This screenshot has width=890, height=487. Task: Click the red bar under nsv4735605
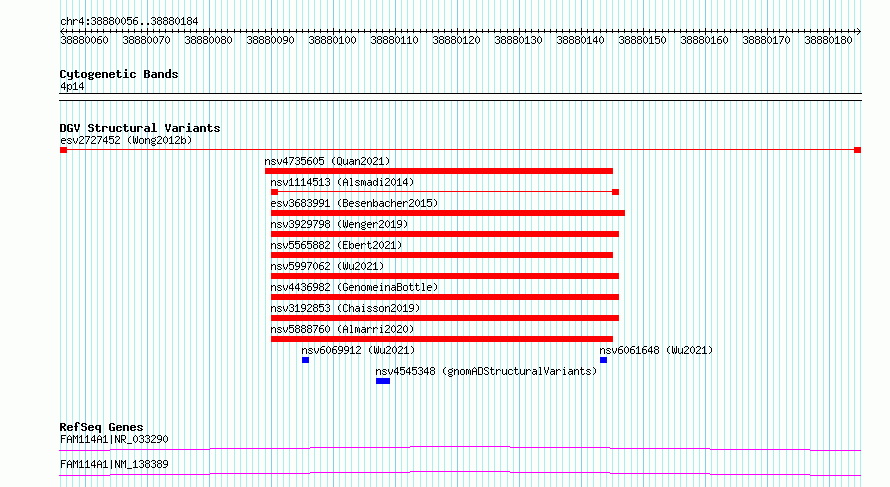click(439, 171)
